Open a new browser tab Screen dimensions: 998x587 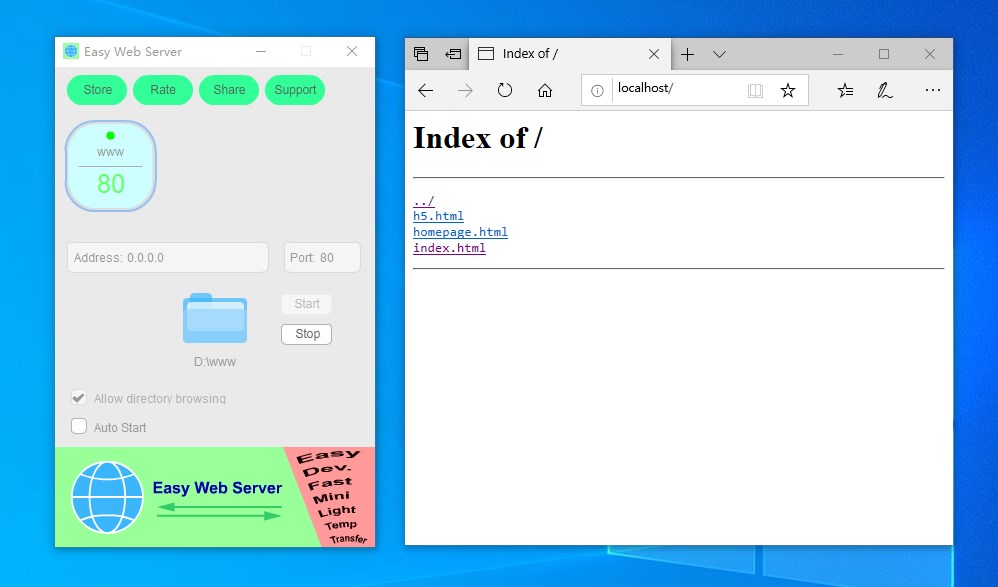pos(687,54)
